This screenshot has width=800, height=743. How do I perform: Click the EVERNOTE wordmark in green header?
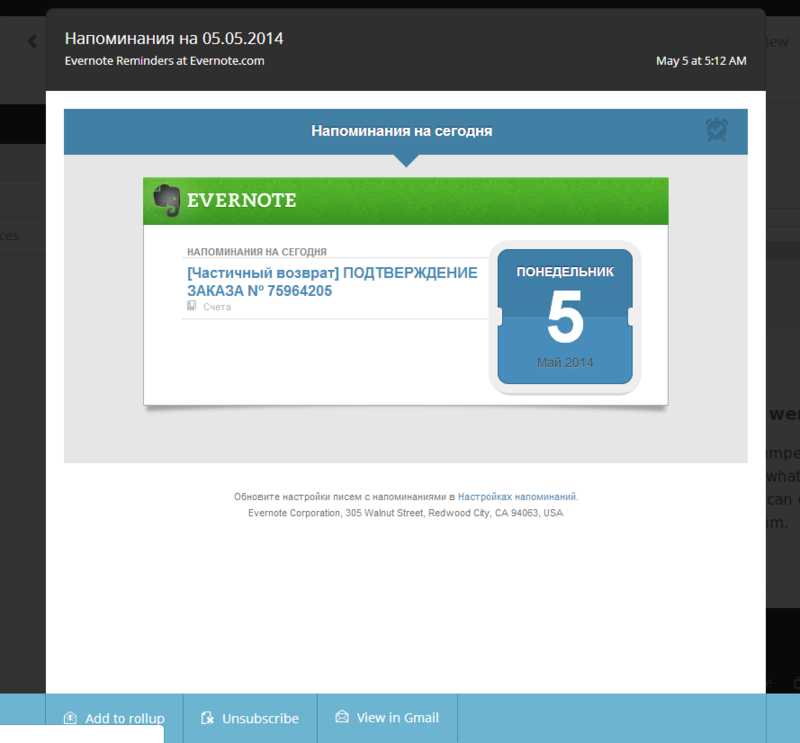pos(241,200)
